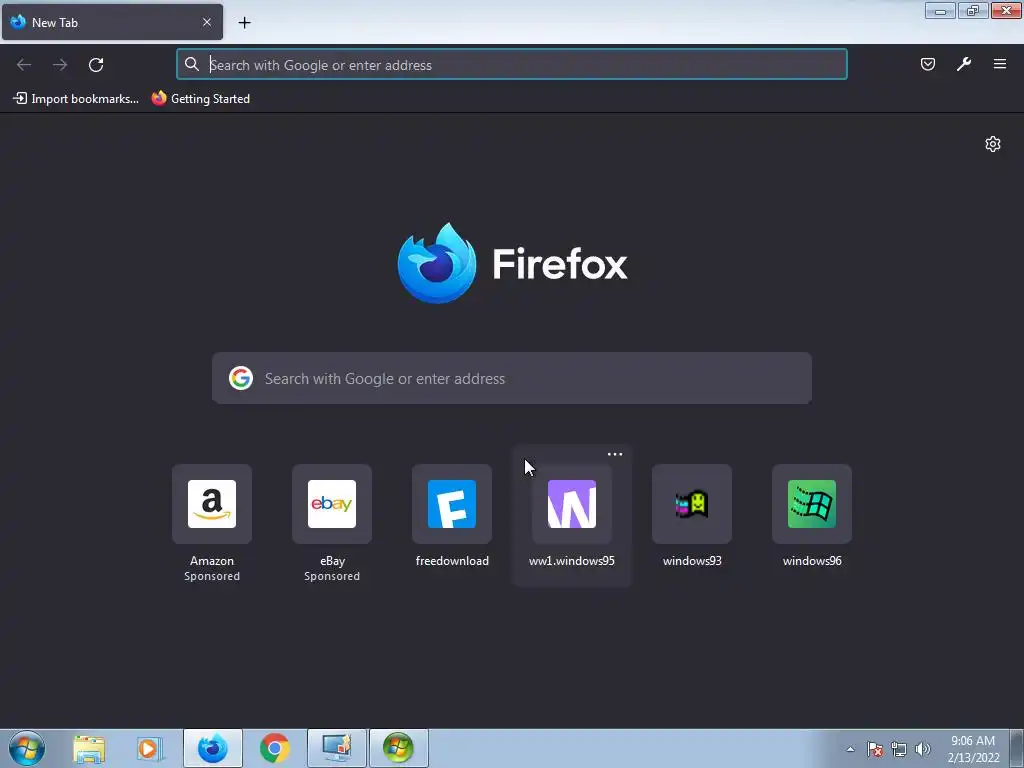The width and height of the screenshot is (1024, 768).
Task: Select the New Tab tab
Action: tap(112, 22)
